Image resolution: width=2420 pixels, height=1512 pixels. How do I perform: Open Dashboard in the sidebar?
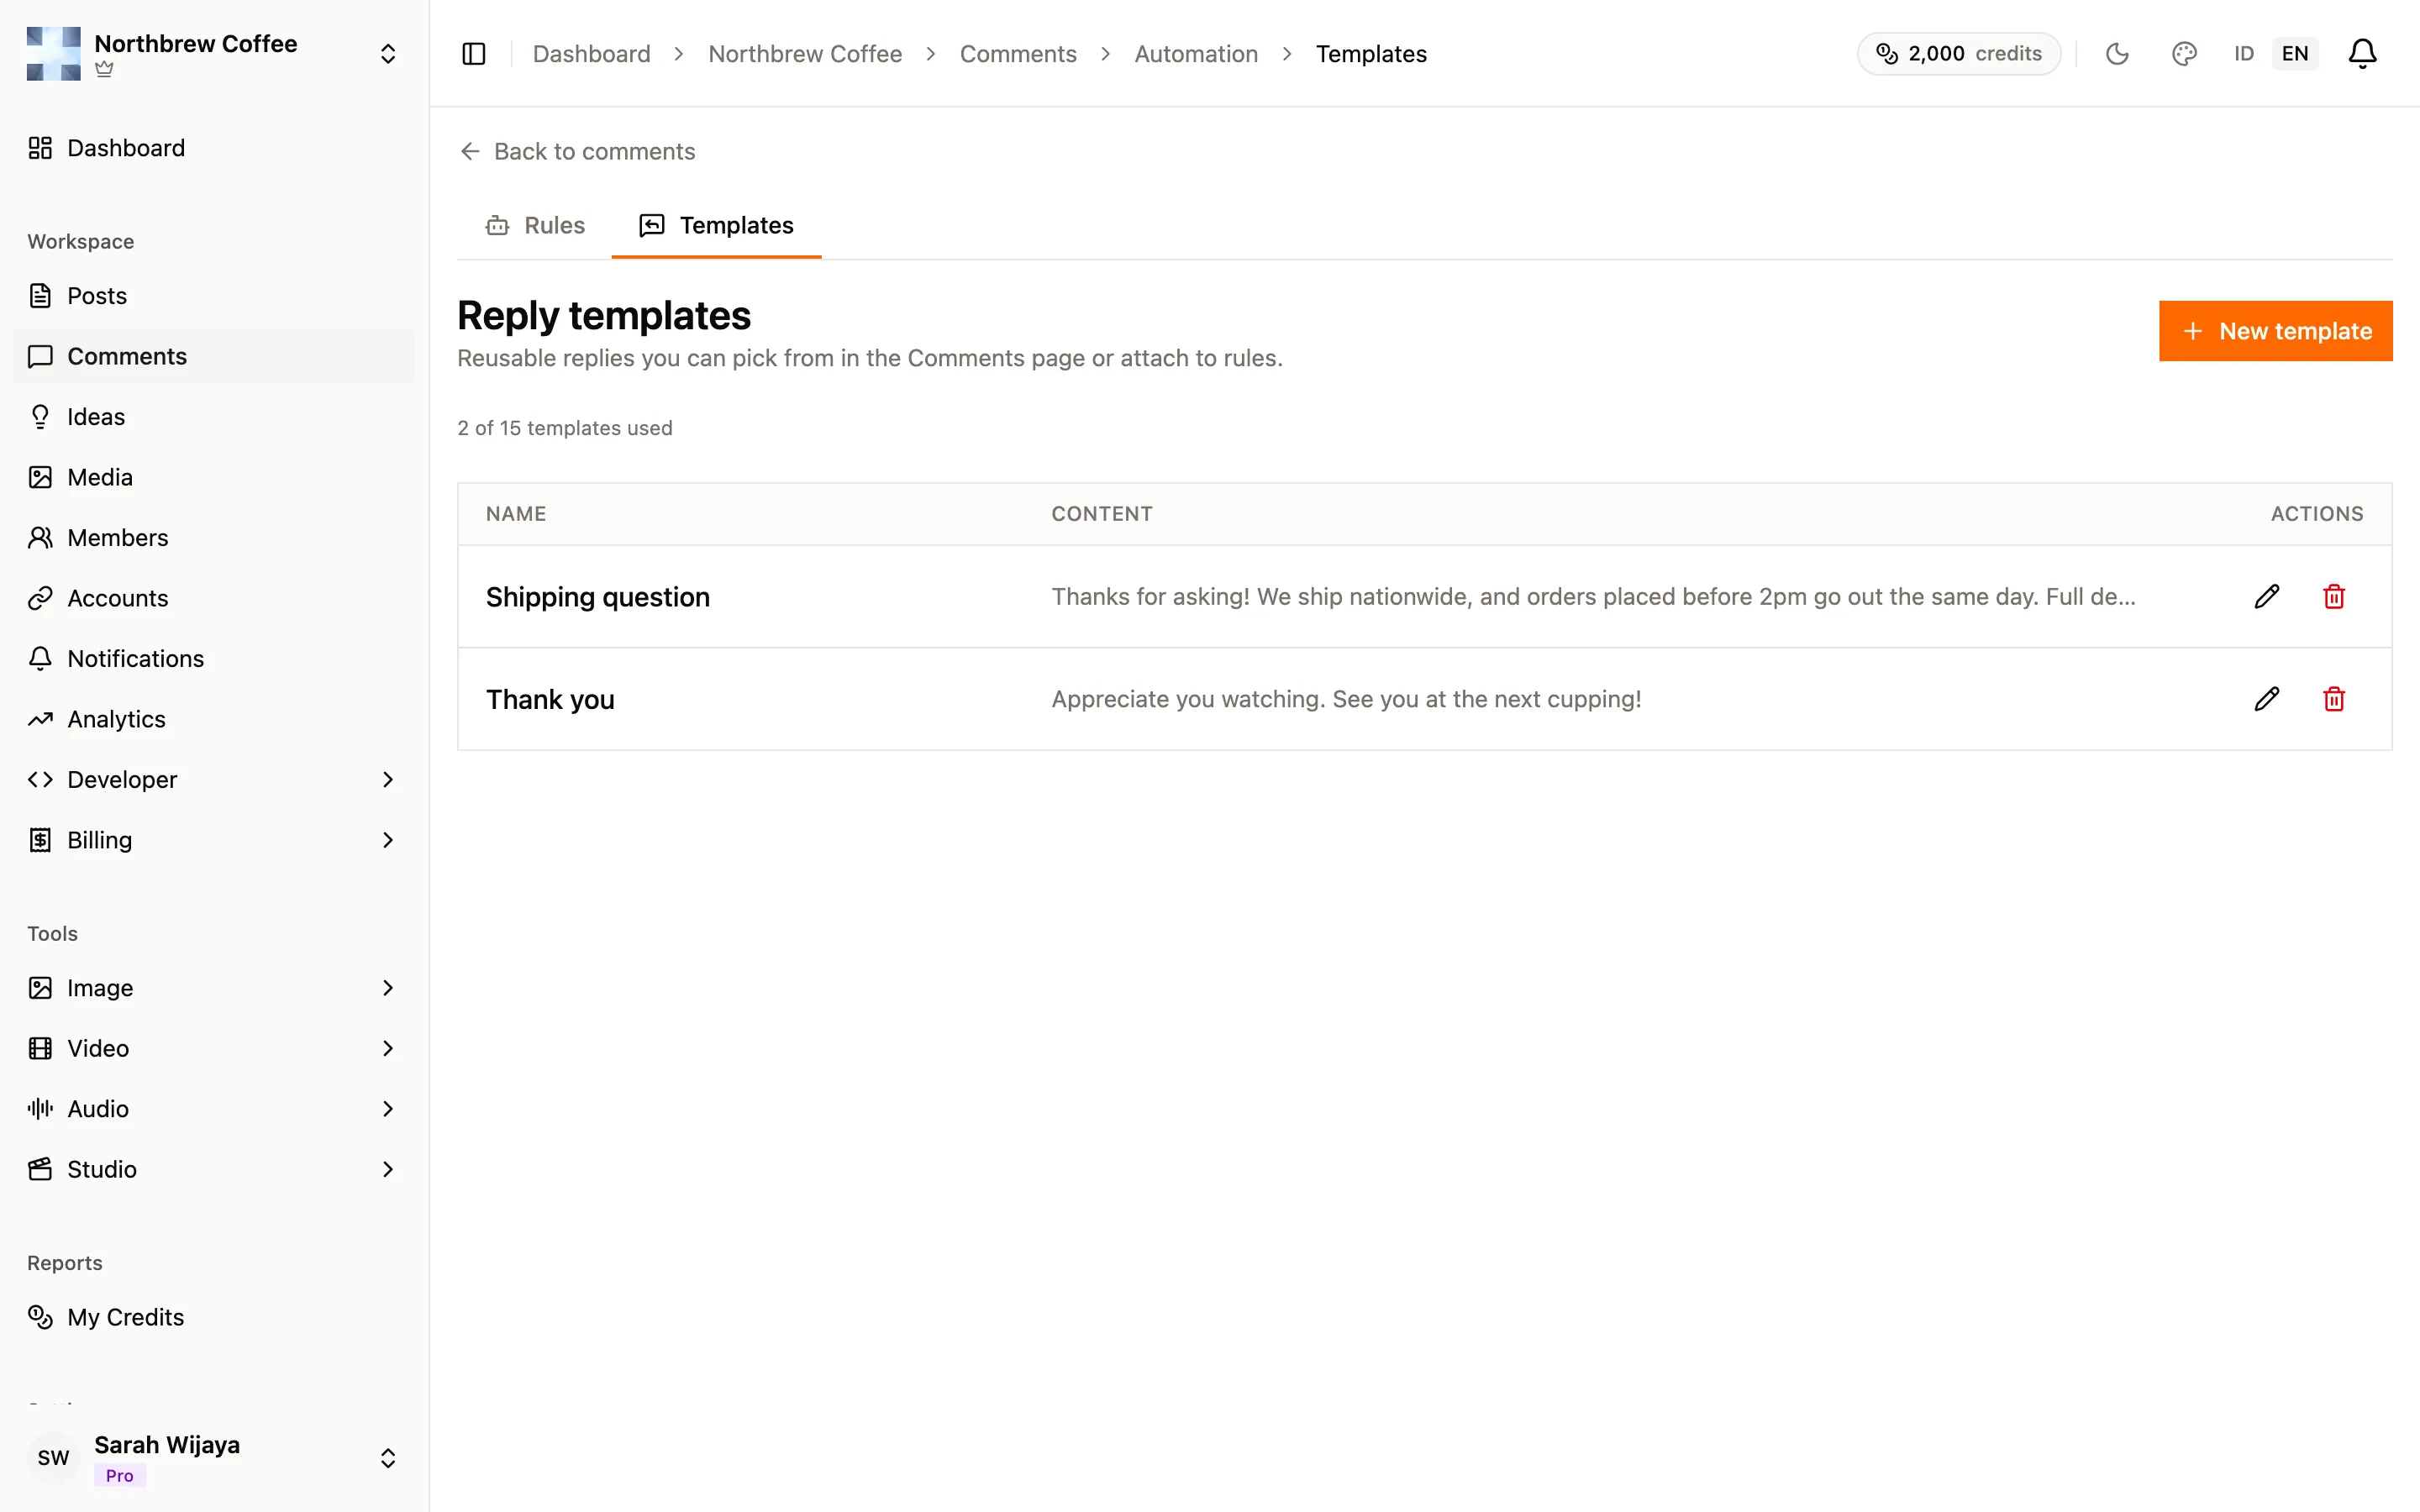pyautogui.click(x=214, y=148)
